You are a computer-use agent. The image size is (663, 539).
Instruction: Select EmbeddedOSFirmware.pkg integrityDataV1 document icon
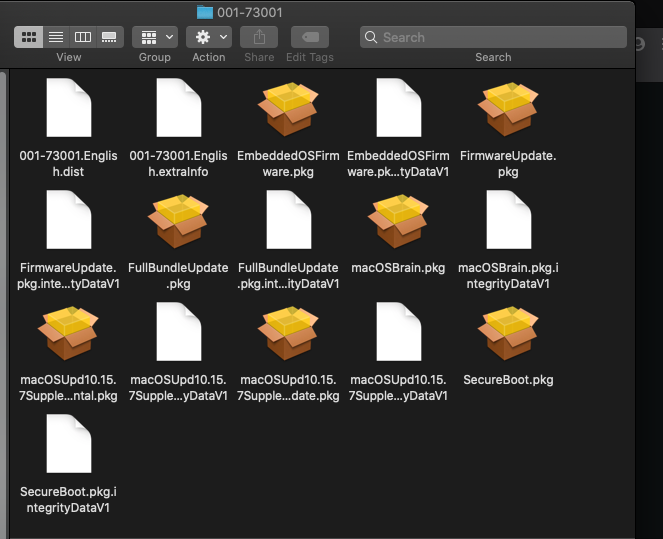tap(398, 107)
